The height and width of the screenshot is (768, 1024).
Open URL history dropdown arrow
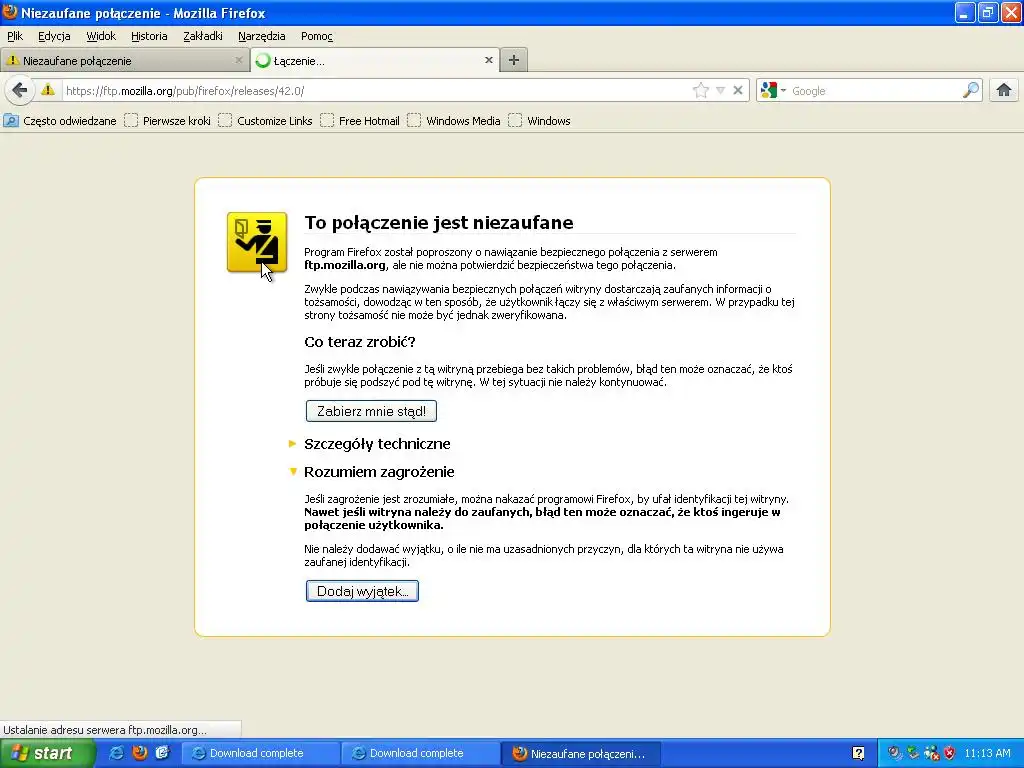click(720, 91)
